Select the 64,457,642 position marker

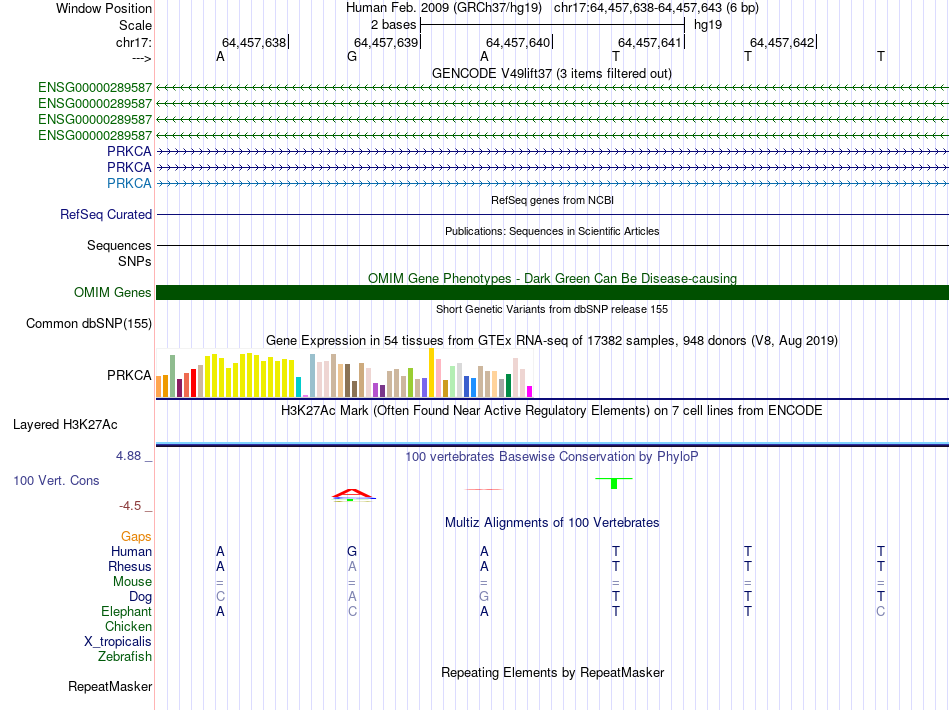pyautogui.click(x=782, y=42)
